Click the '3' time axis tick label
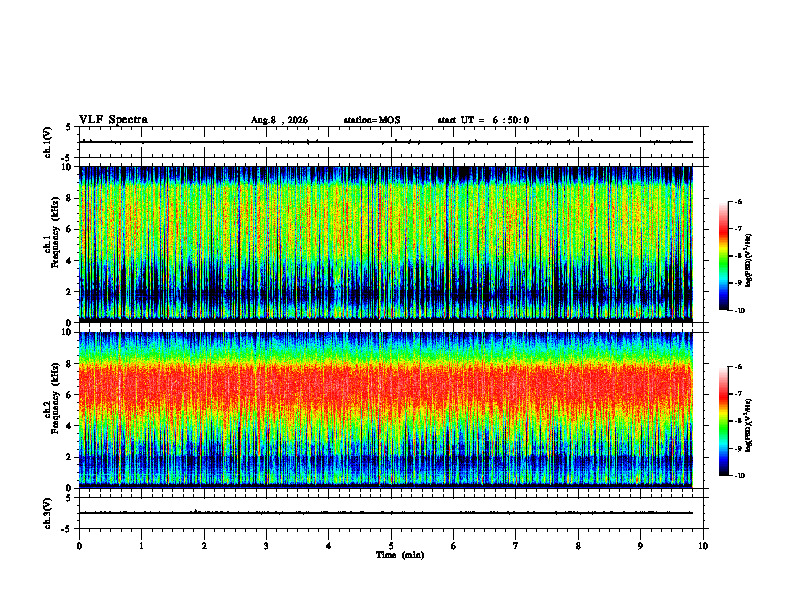This screenshot has height=612, width=792. (266, 546)
